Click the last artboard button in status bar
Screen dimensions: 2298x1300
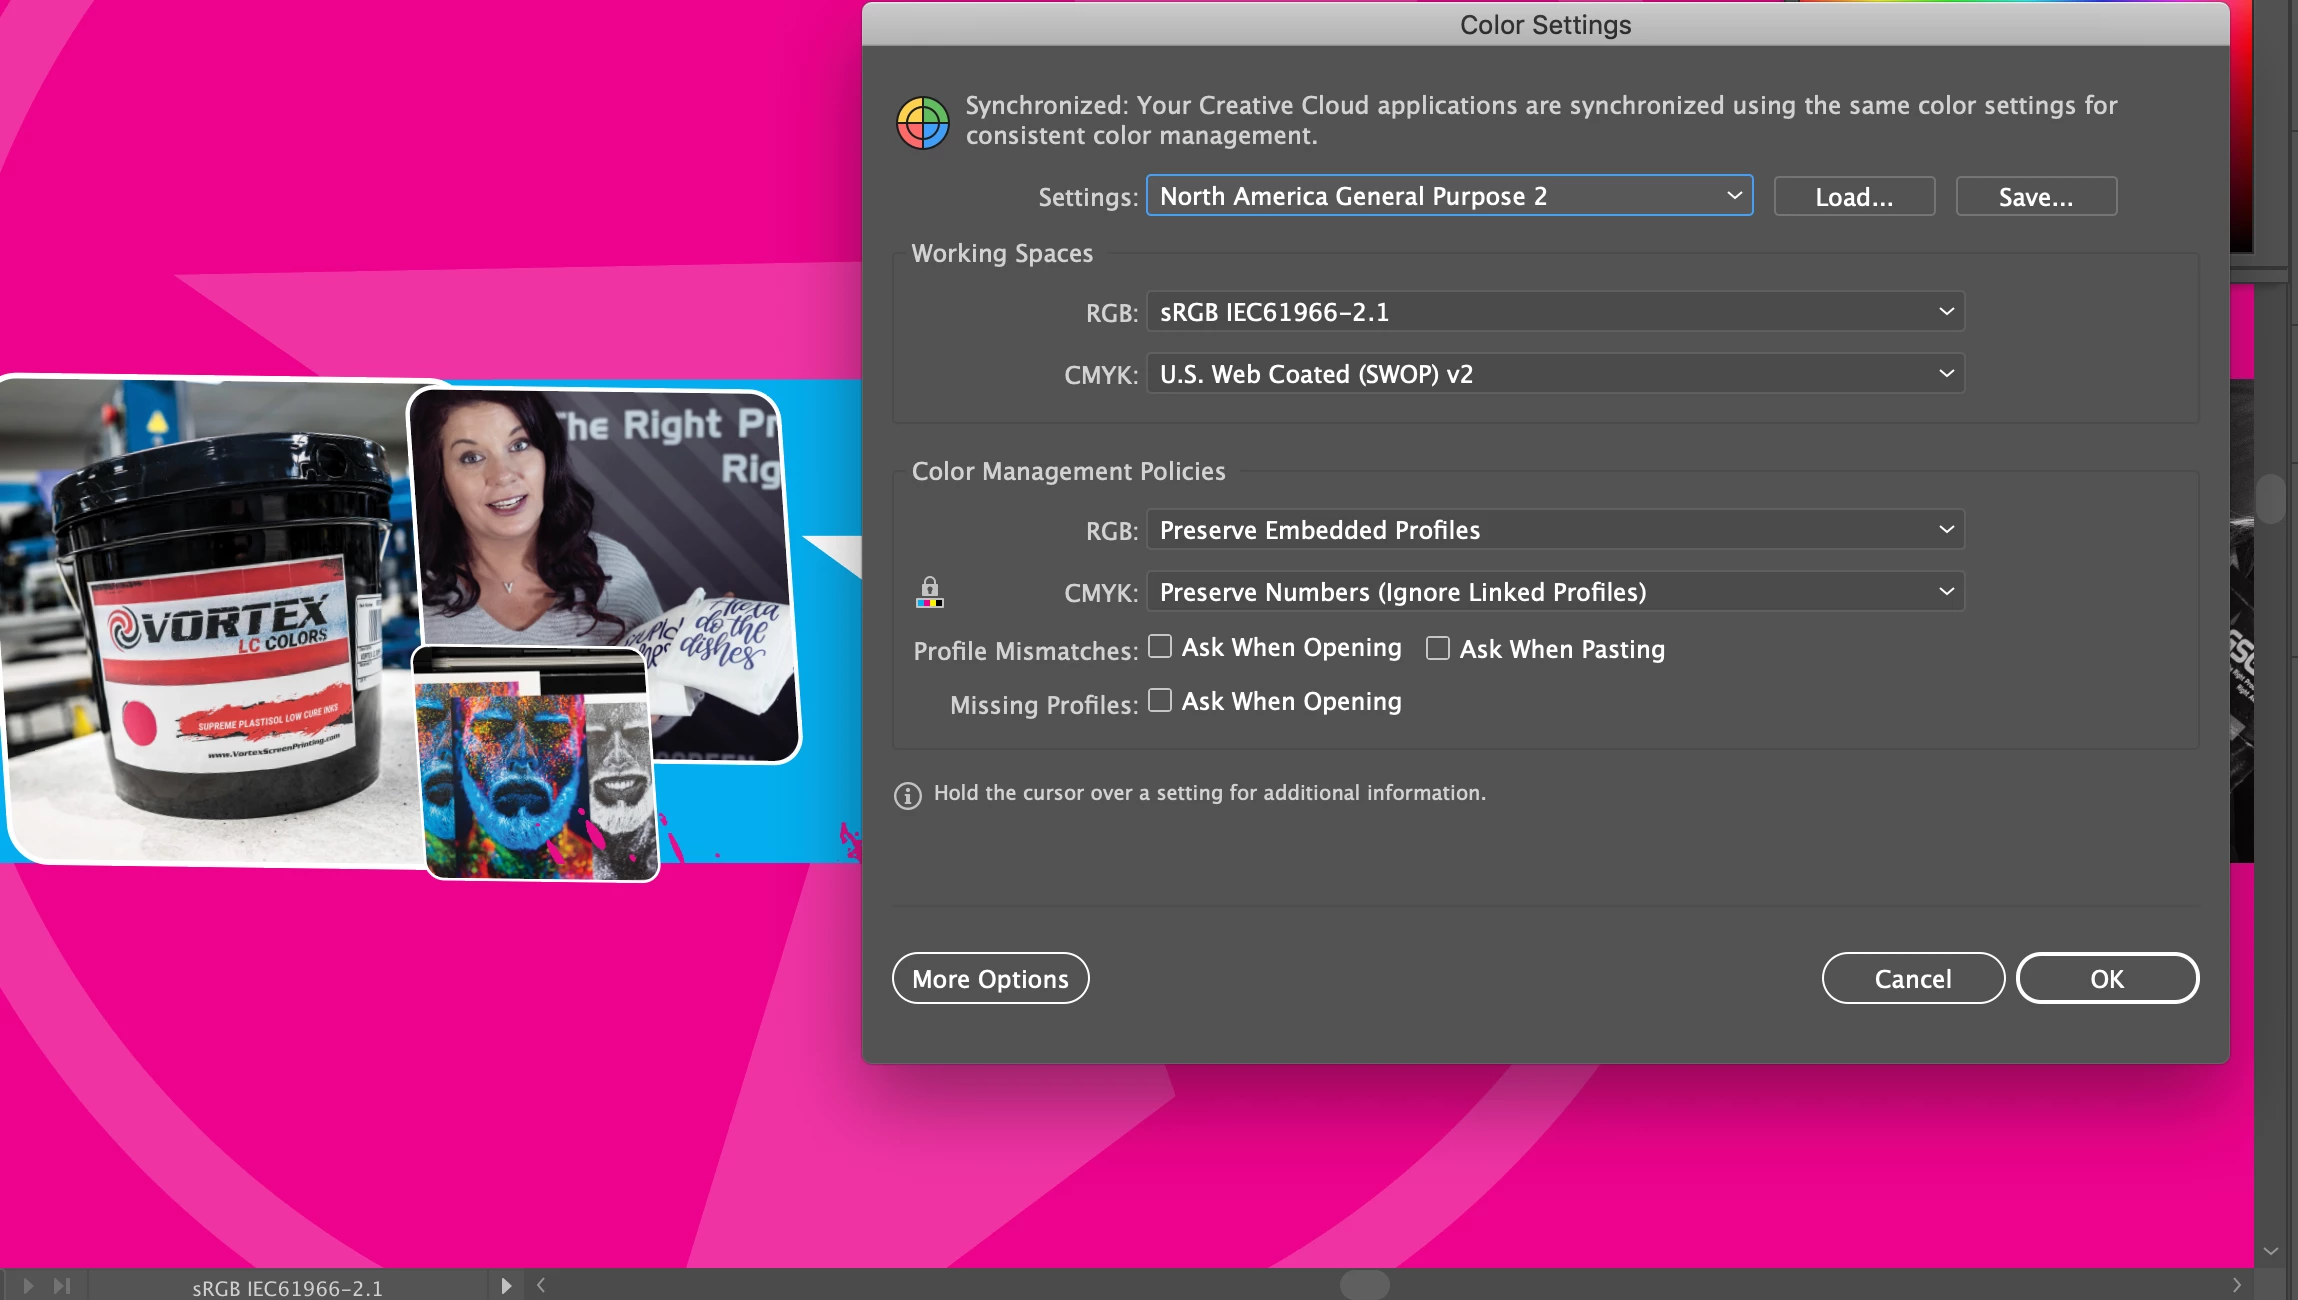[62, 1286]
